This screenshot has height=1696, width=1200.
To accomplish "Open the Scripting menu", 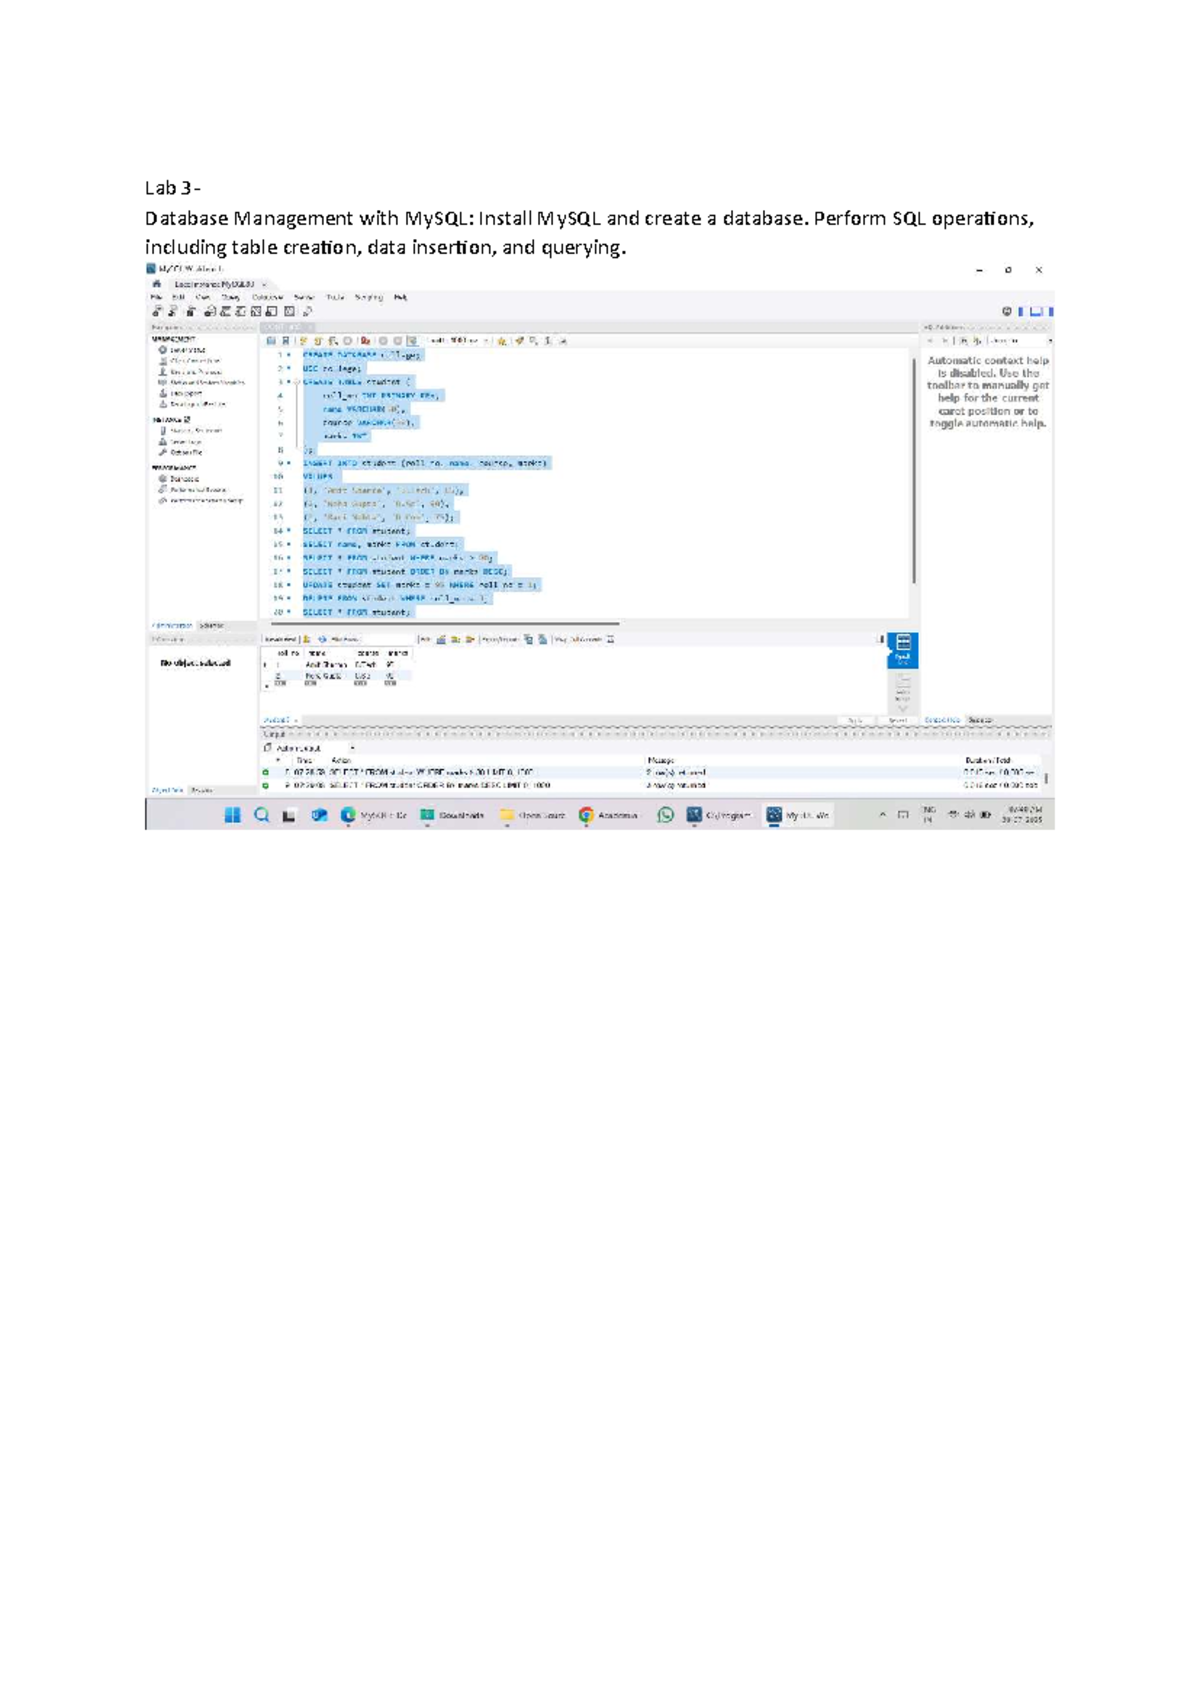I will 369,297.
